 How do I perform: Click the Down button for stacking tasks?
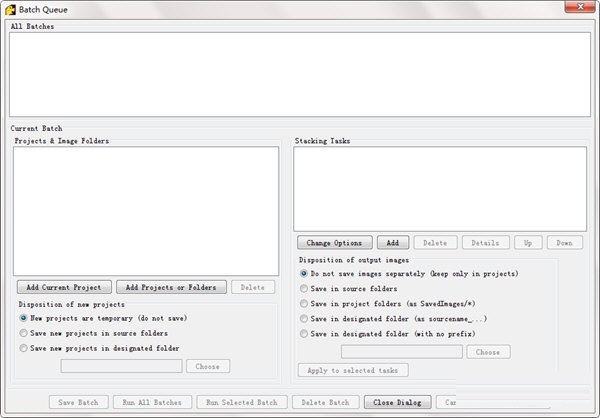[x=565, y=243]
